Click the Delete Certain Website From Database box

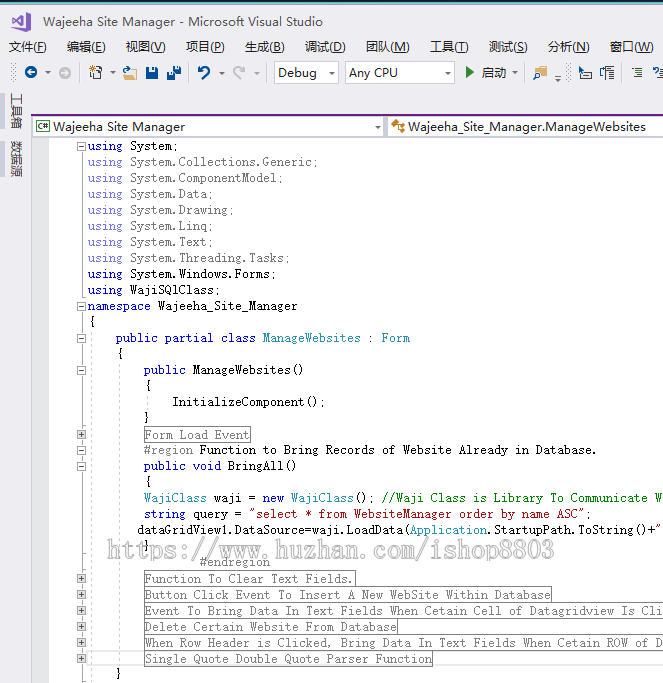tap(271, 627)
